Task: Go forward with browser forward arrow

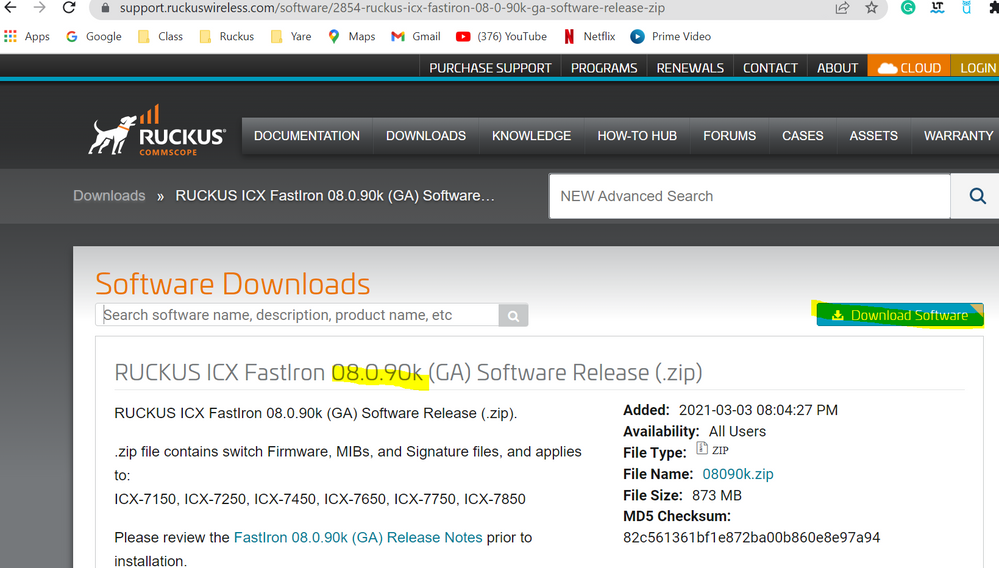Action: pyautogui.click(x=40, y=8)
